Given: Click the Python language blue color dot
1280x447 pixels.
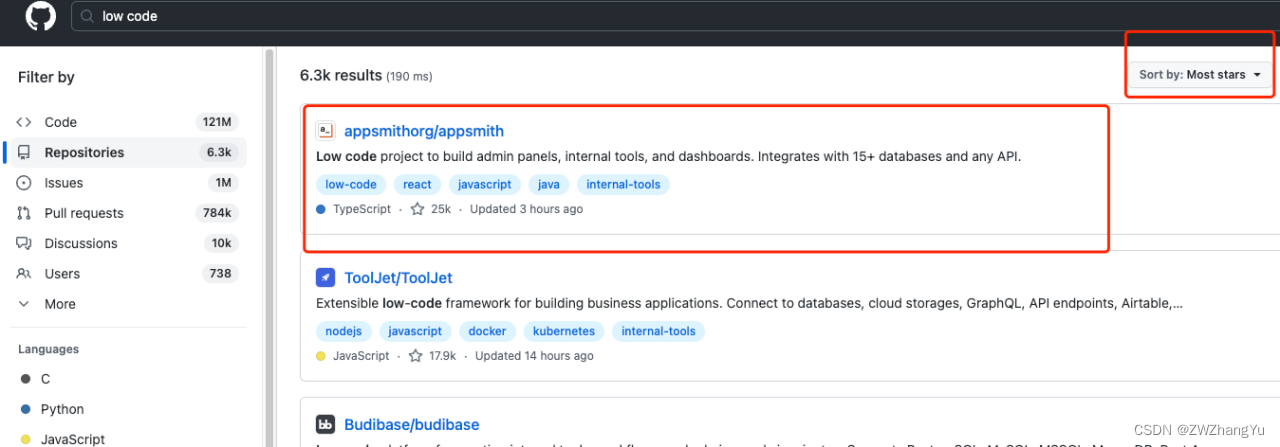Looking at the screenshot, I should coord(25,409).
